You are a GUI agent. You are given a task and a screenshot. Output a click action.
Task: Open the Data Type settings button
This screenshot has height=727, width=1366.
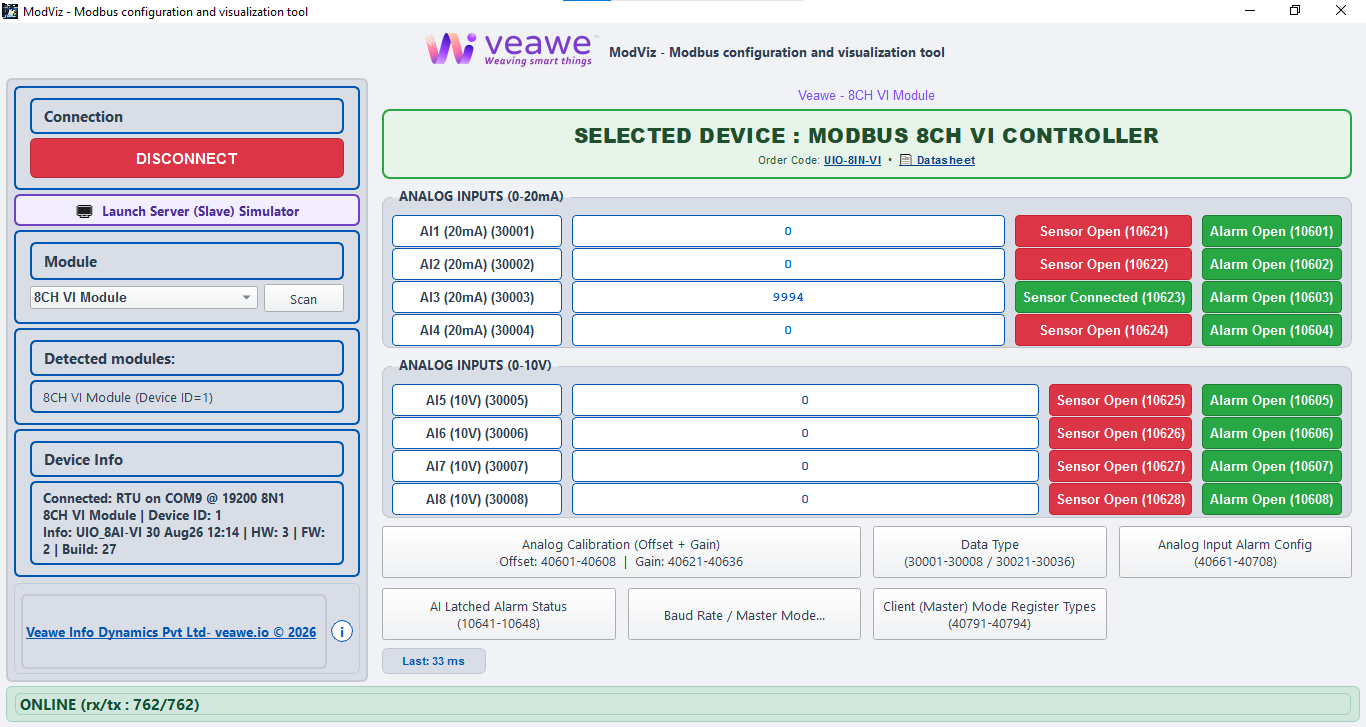[990, 553]
